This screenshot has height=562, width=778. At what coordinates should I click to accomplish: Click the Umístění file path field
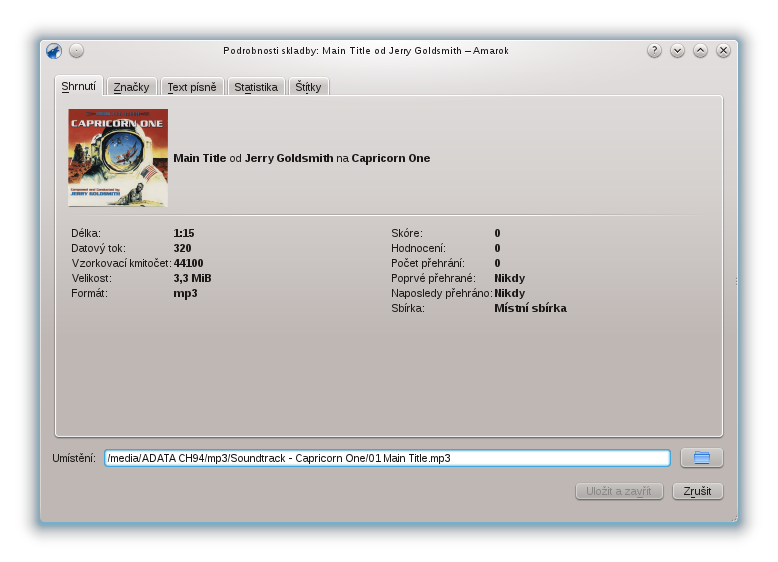tap(387, 458)
